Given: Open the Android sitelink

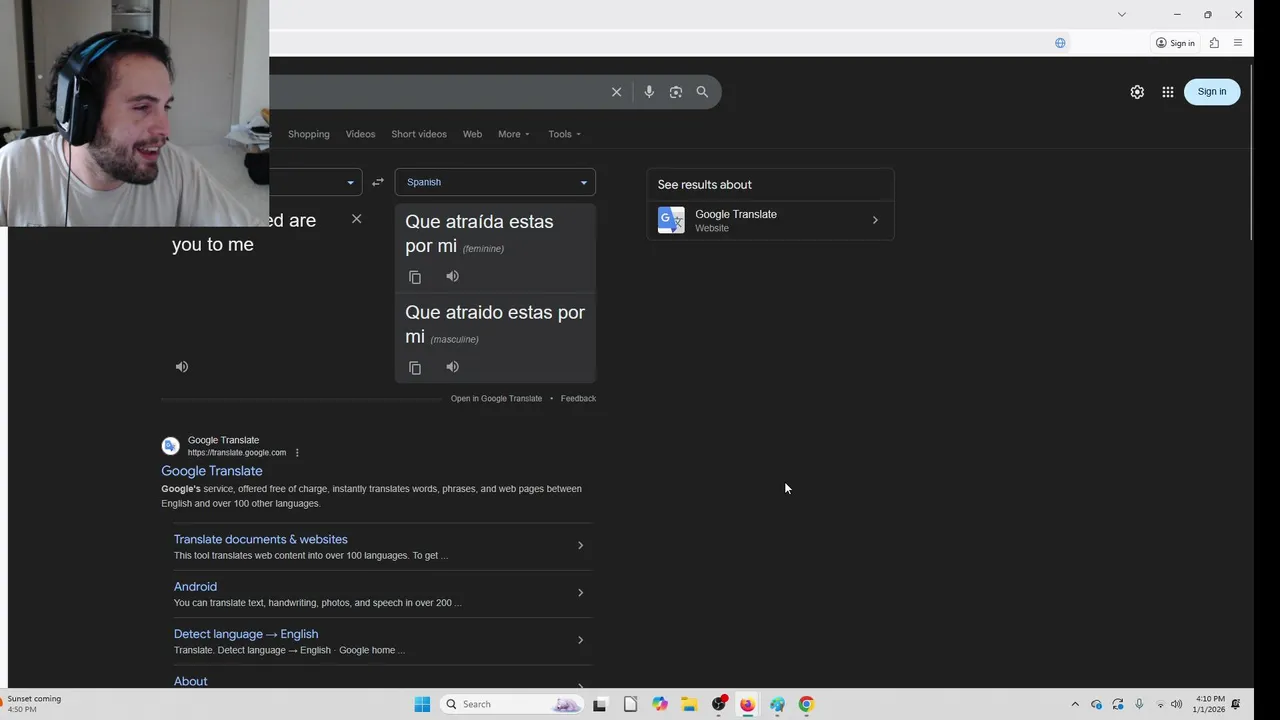Looking at the screenshot, I should [x=195, y=587].
